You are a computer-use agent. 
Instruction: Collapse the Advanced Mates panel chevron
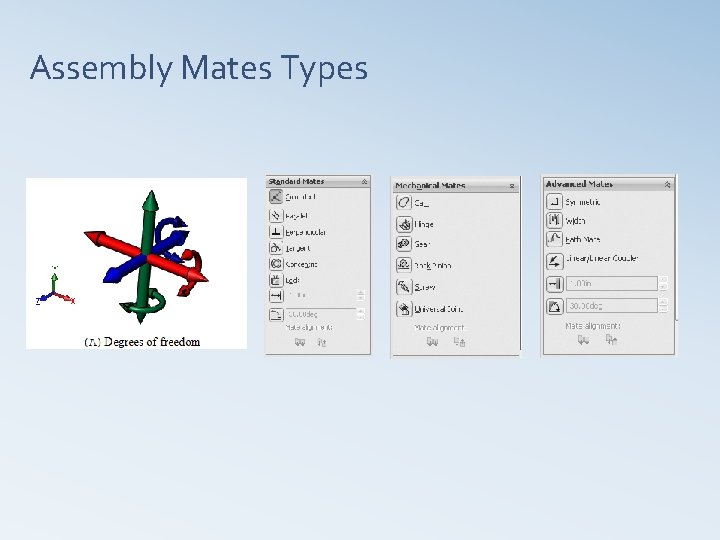667,185
